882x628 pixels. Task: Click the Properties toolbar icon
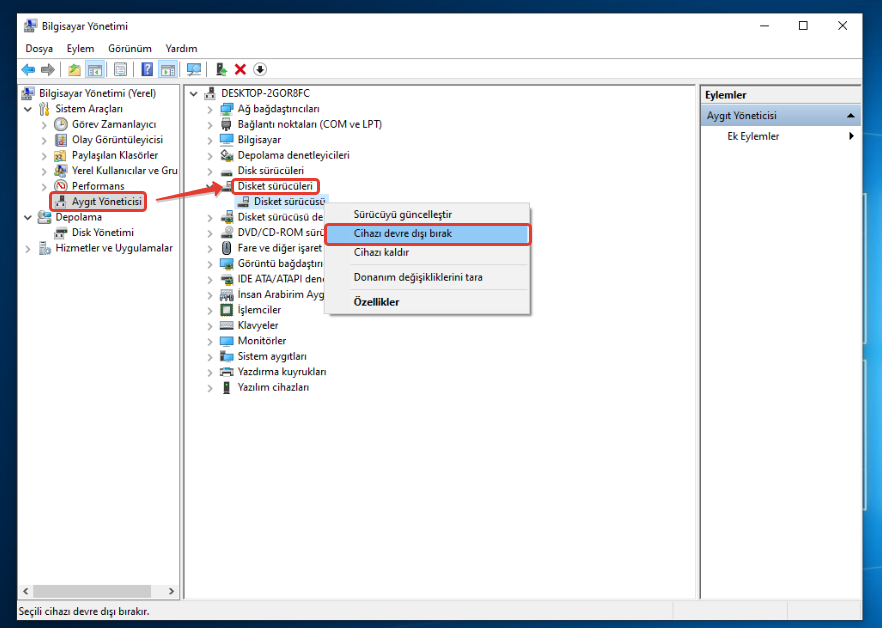[x=120, y=69]
